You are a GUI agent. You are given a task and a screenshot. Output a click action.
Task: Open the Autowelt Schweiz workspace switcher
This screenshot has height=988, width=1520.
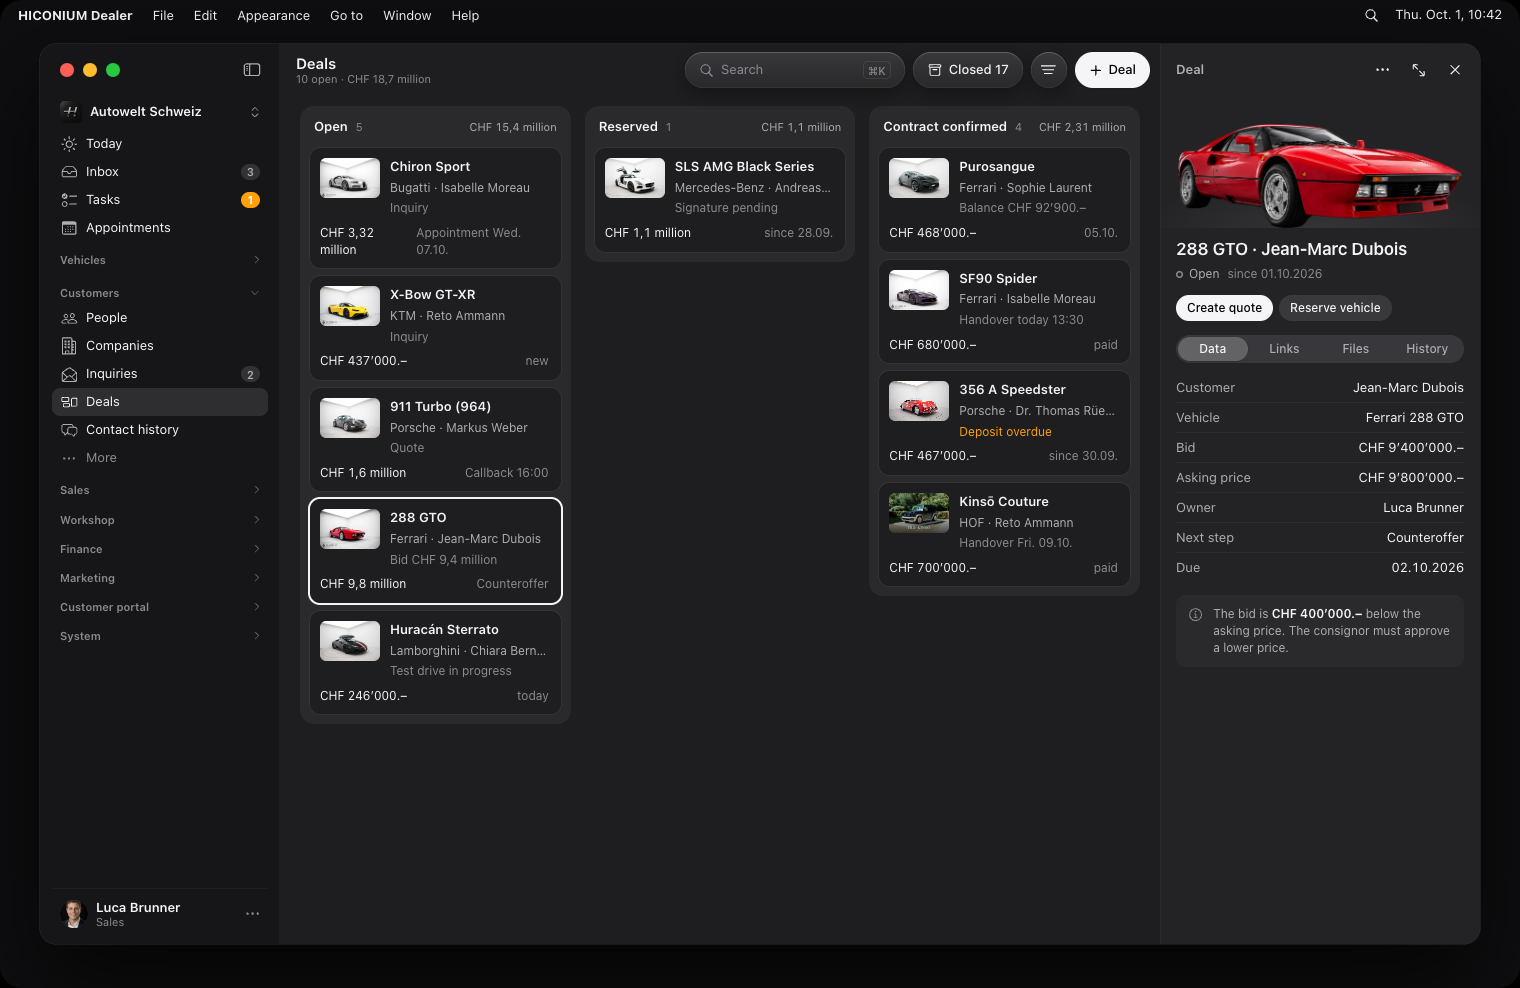pyautogui.click(x=160, y=112)
